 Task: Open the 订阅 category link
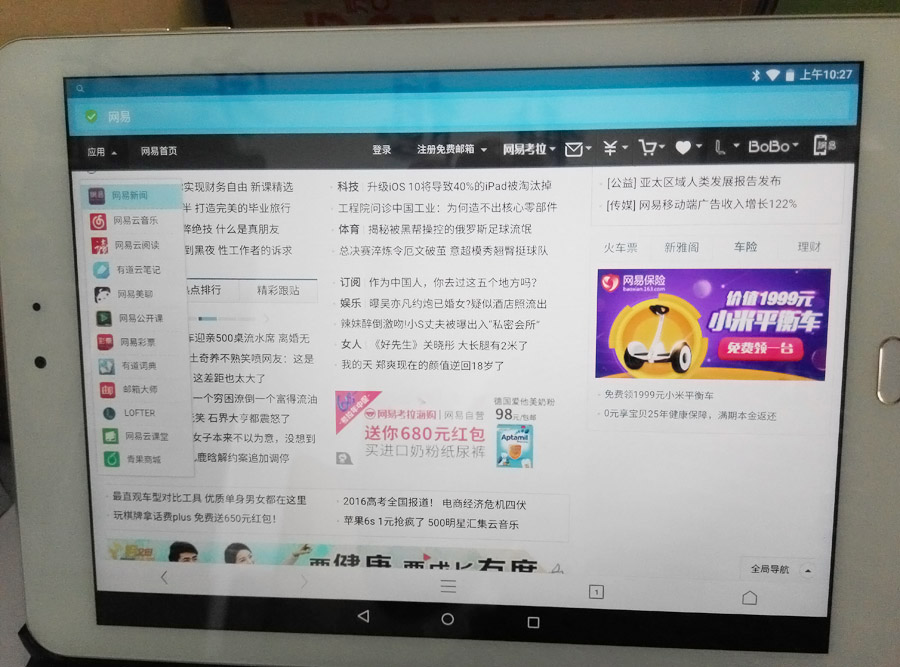point(350,282)
